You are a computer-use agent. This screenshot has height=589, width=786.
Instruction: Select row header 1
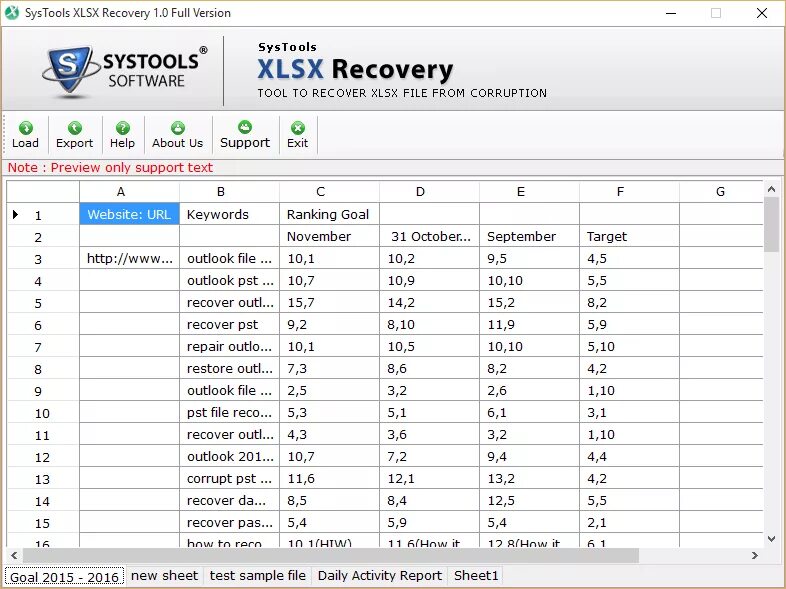tap(43, 214)
